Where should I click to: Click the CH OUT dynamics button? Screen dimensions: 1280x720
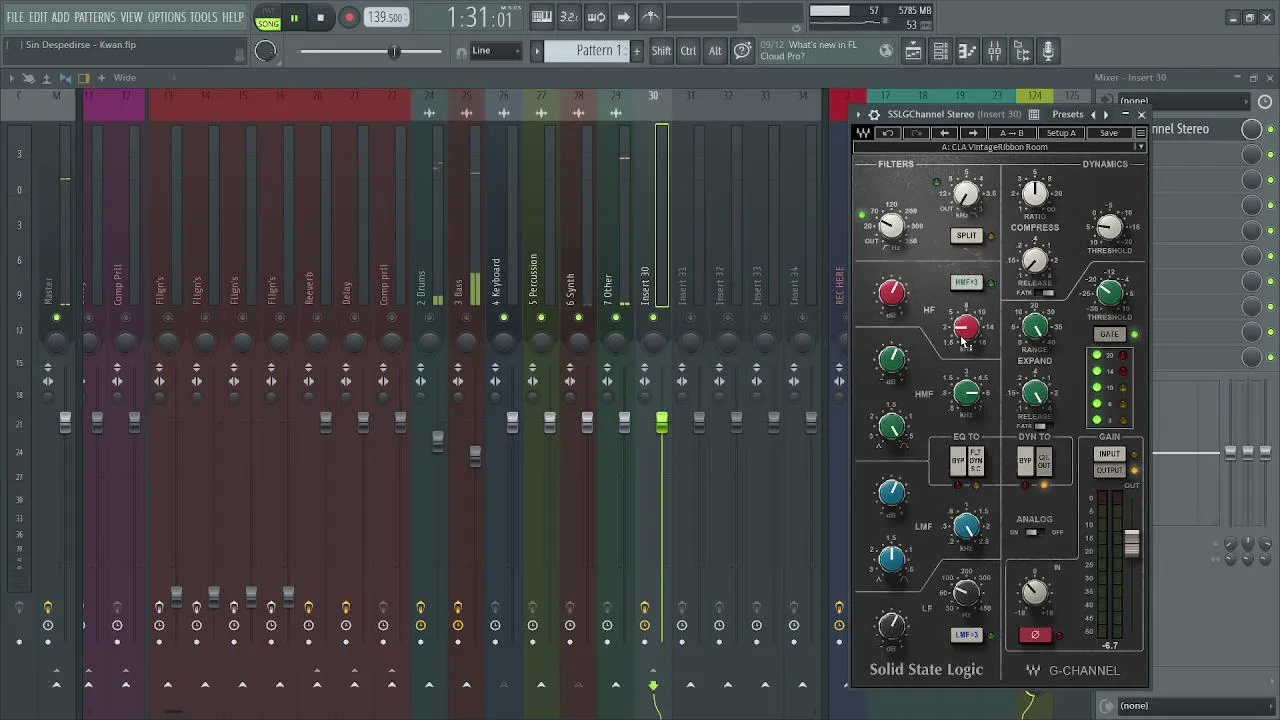pyautogui.click(x=1043, y=461)
